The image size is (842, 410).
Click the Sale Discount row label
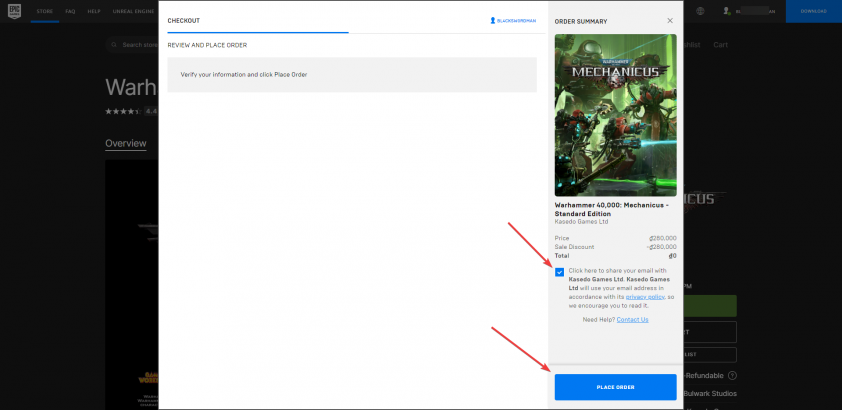pos(574,247)
